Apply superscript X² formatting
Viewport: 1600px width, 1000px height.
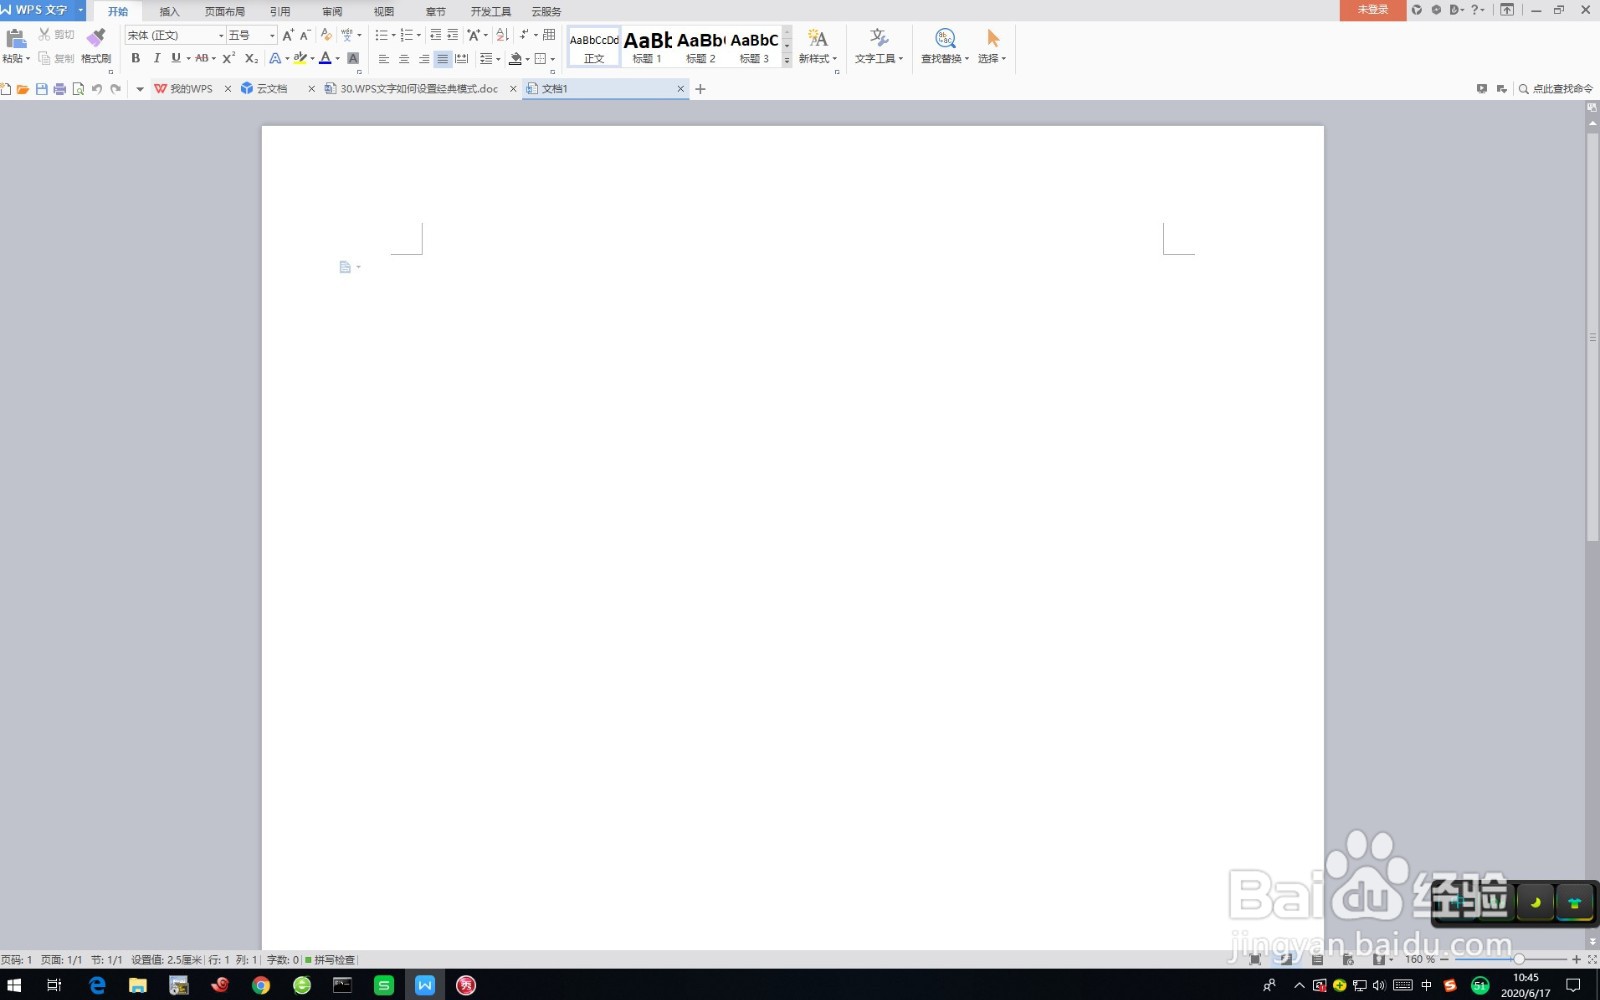point(227,58)
